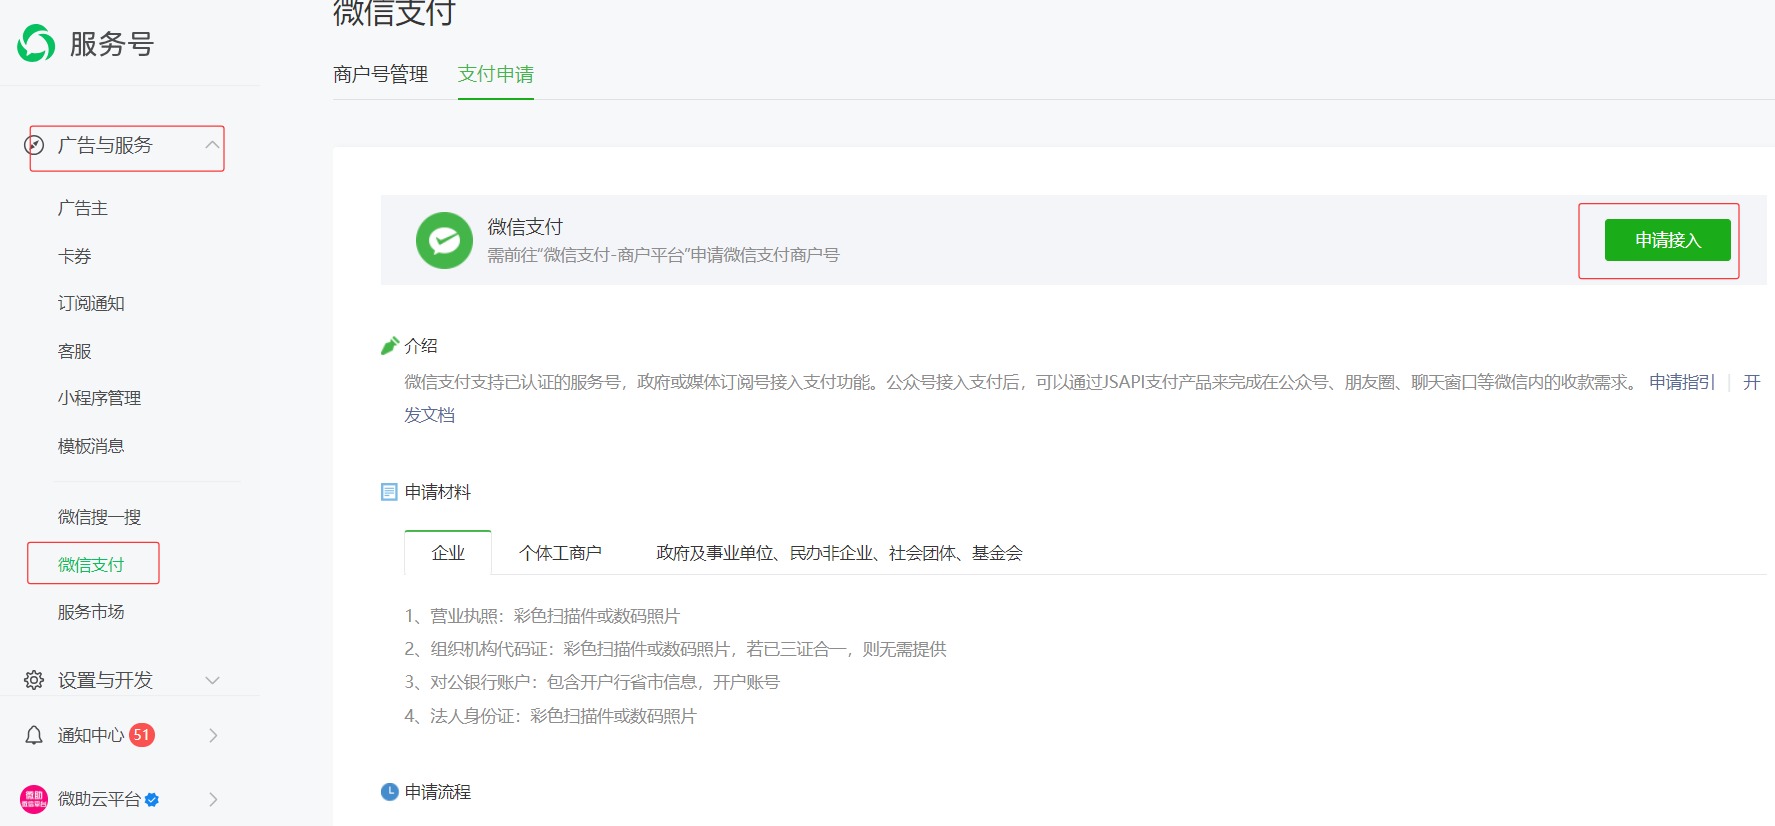Open 客服 in the sidebar

click(x=75, y=351)
